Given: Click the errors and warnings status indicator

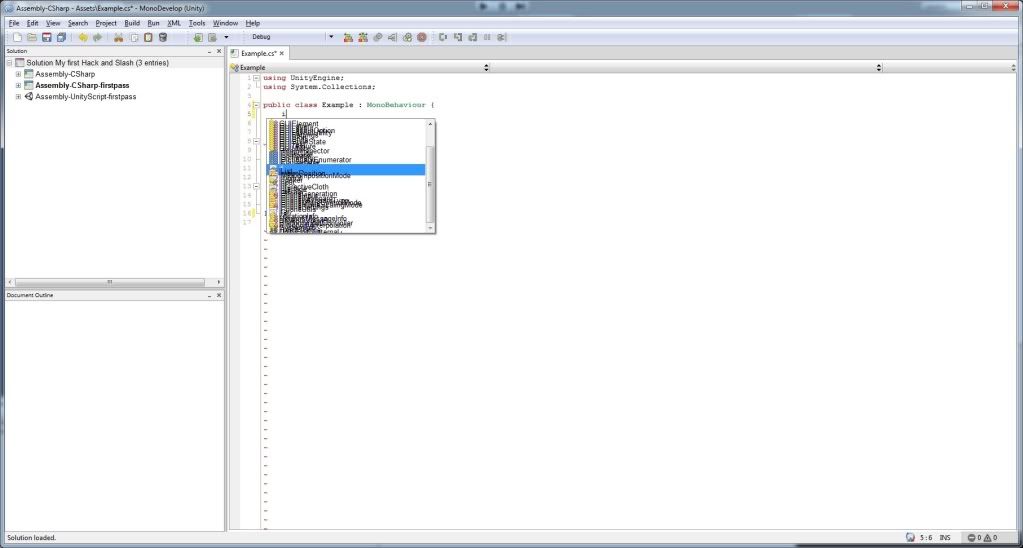Looking at the screenshot, I should [x=982, y=538].
